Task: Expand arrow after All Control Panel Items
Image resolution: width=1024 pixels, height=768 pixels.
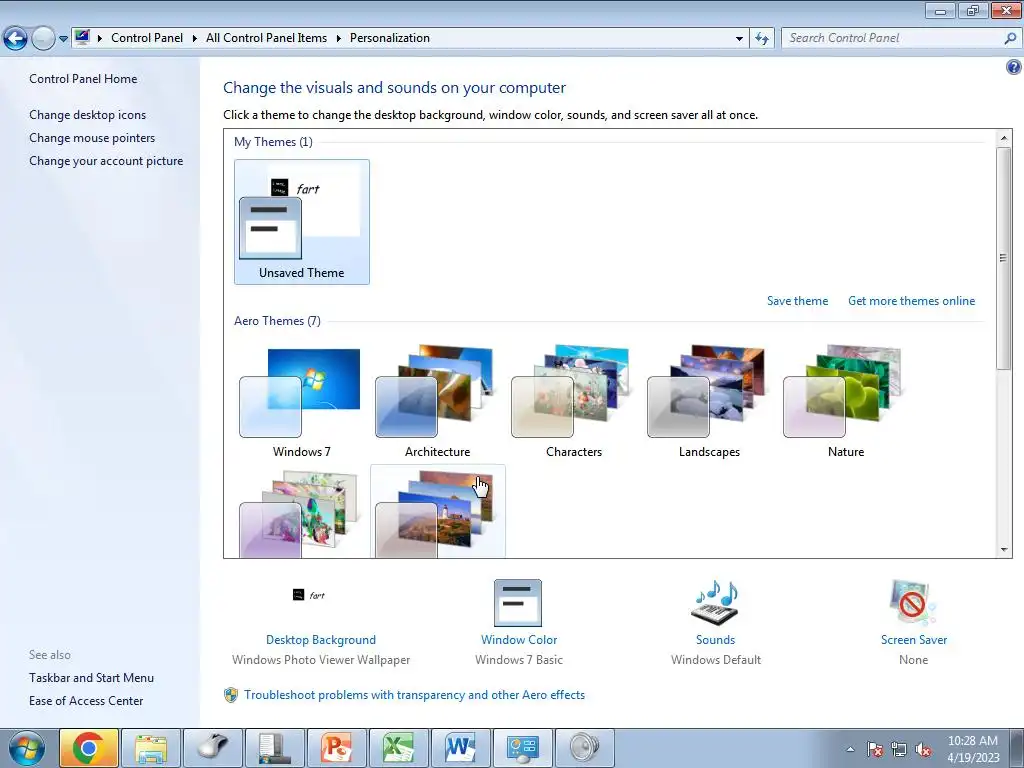Action: pos(338,39)
